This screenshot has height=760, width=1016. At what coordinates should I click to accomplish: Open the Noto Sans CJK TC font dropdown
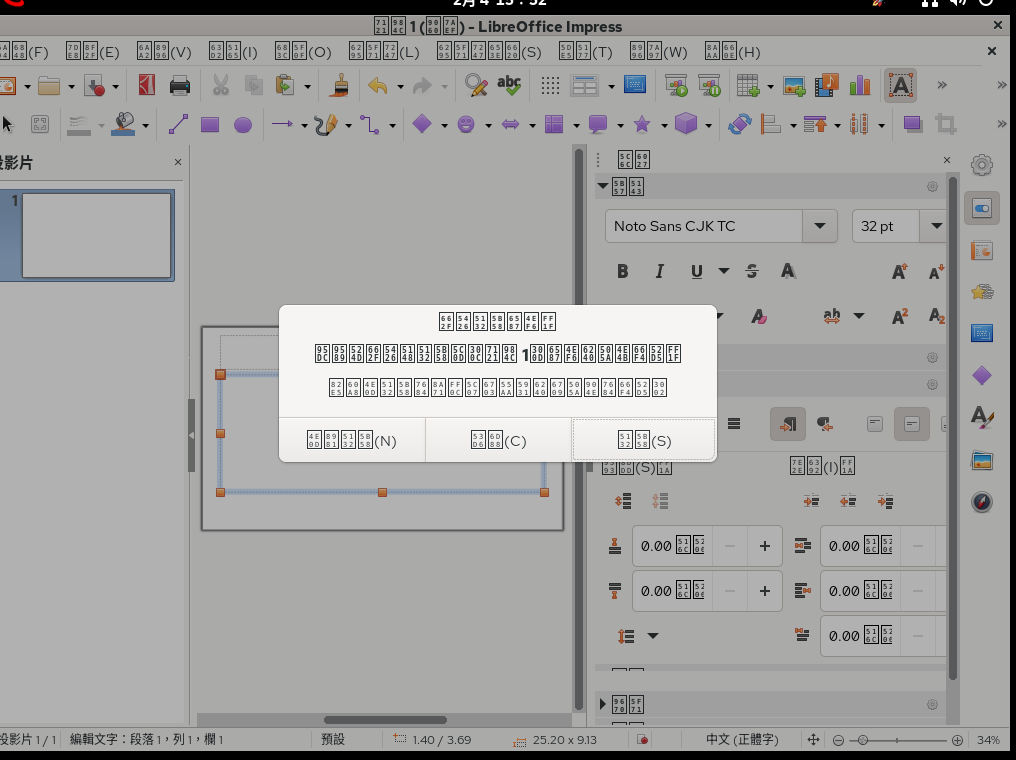point(820,226)
